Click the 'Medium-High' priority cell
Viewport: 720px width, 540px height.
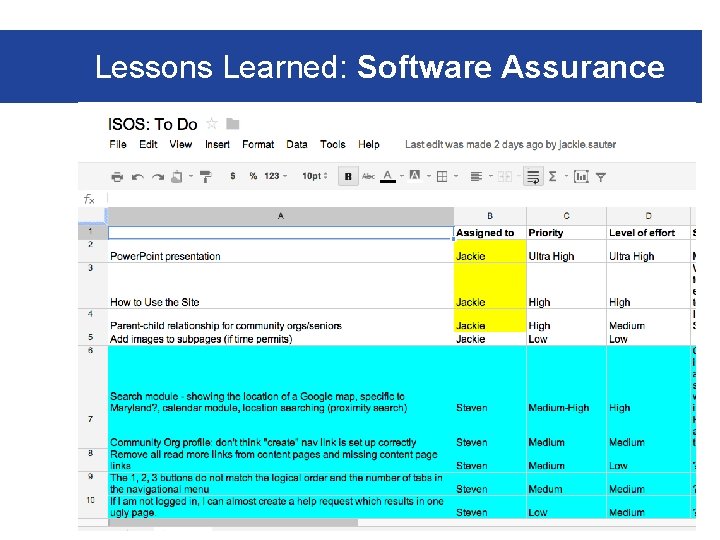pos(566,380)
